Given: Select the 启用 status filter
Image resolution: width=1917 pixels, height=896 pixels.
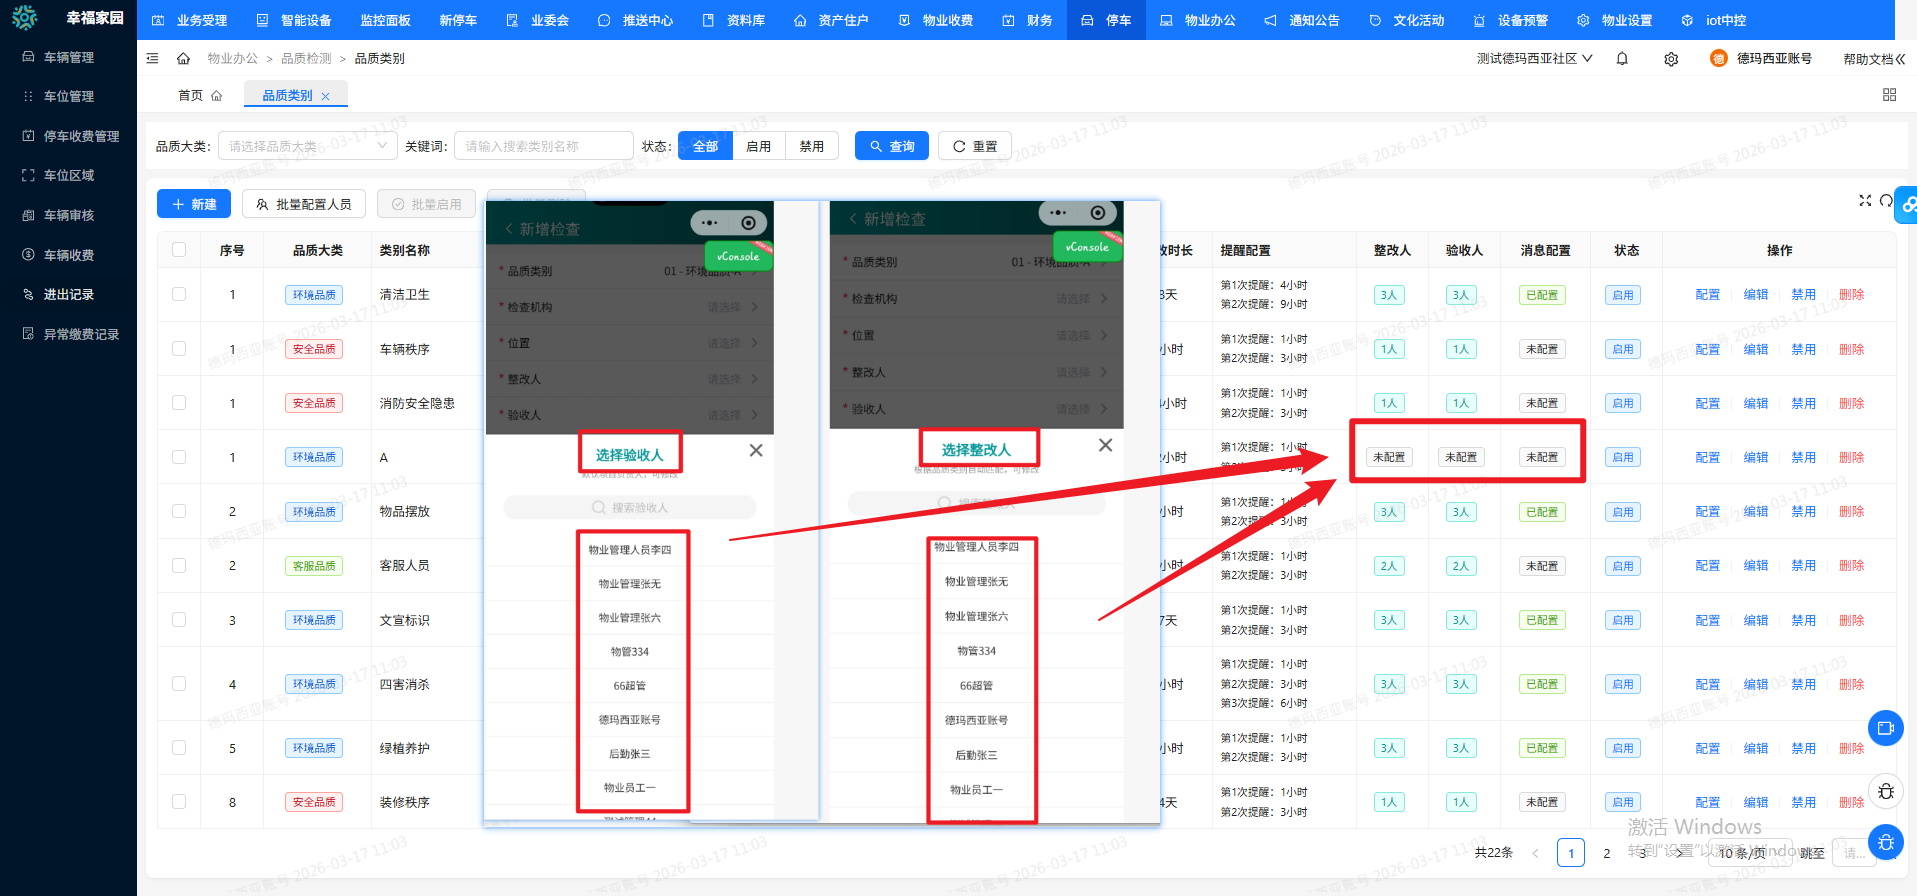Looking at the screenshot, I should click(758, 146).
